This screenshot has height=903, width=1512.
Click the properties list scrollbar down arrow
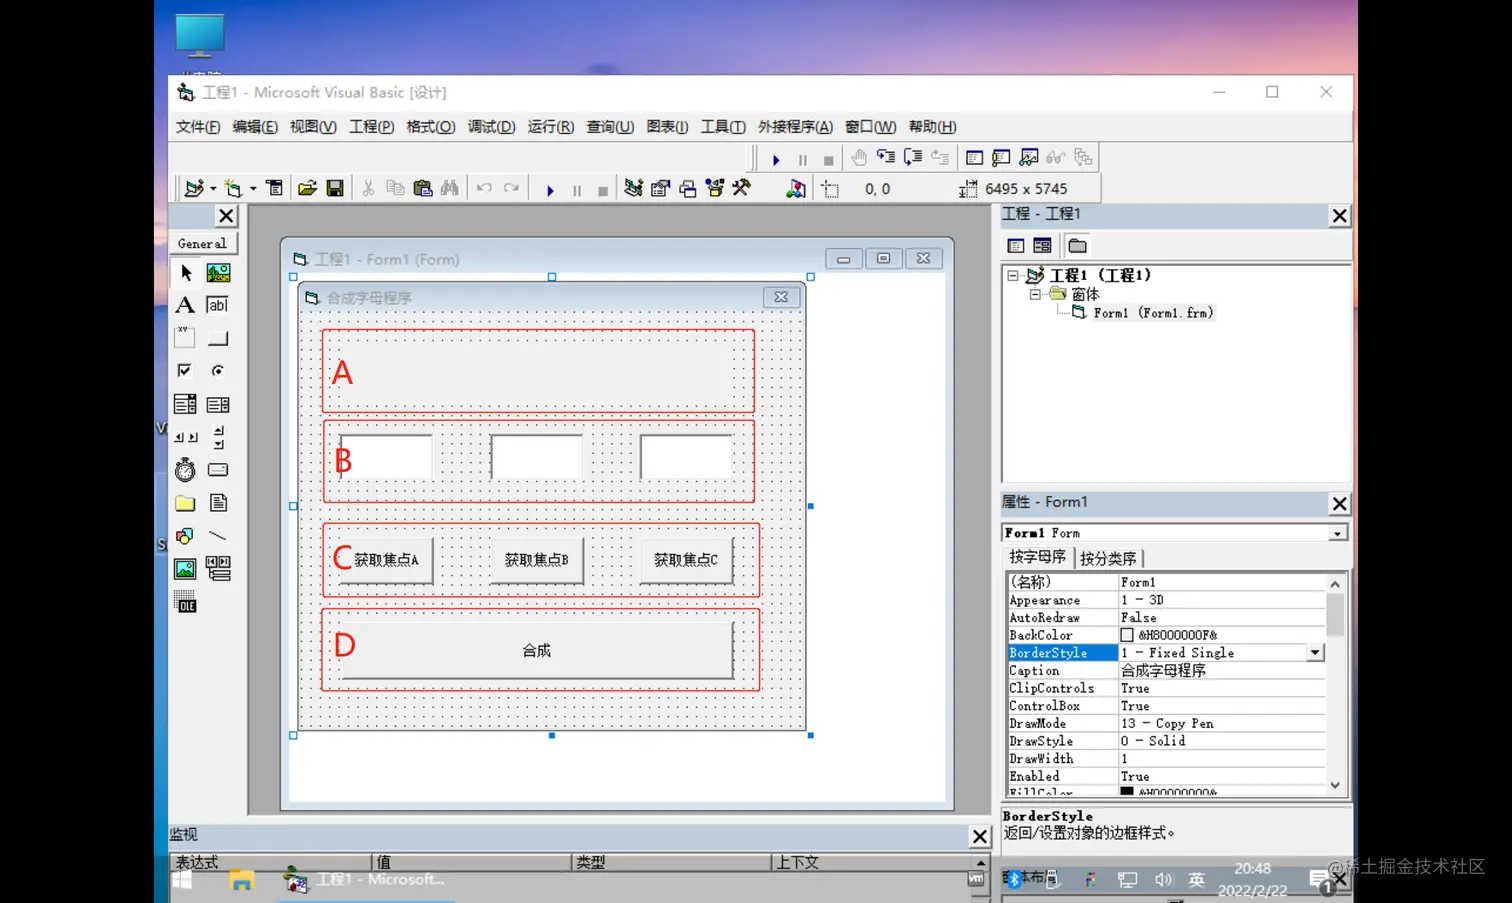coord(1335,785)
